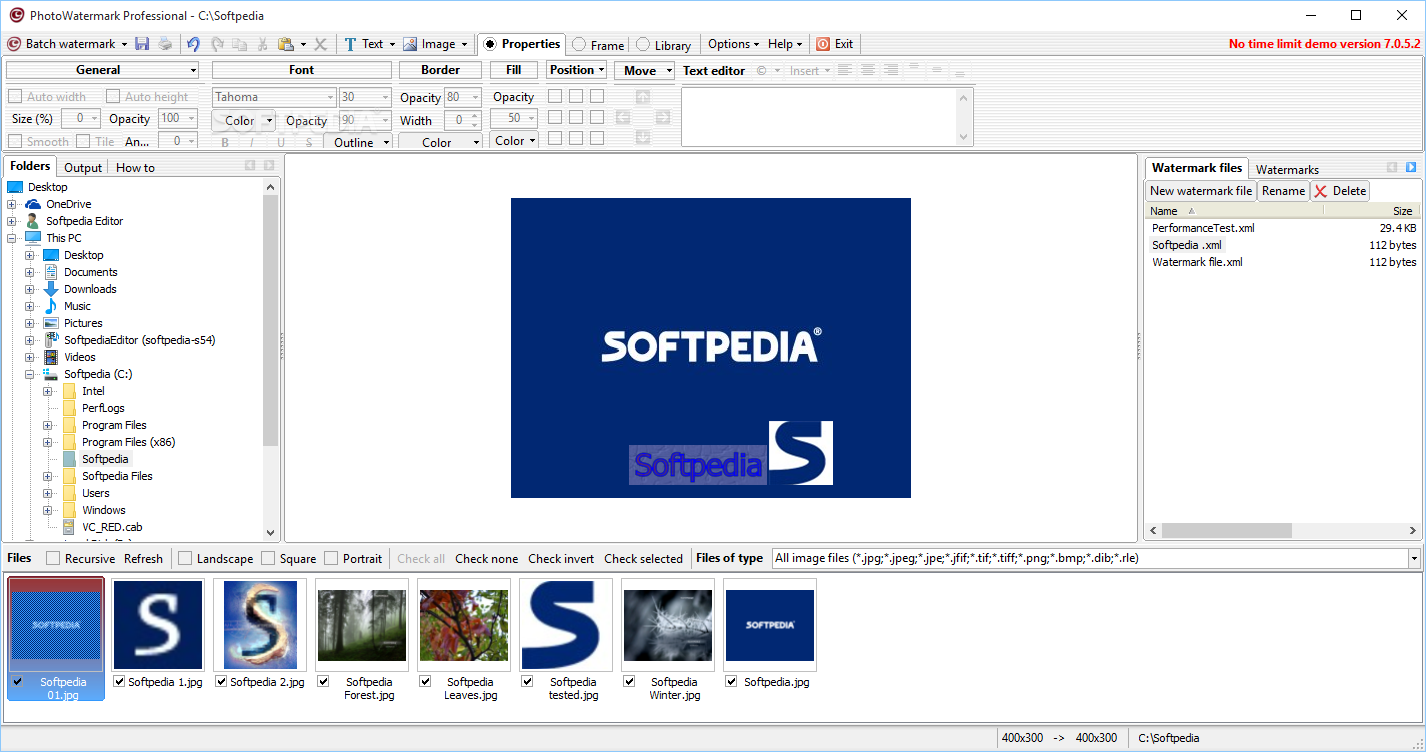Toggle the Auto width checkbox

coord(15,96)
